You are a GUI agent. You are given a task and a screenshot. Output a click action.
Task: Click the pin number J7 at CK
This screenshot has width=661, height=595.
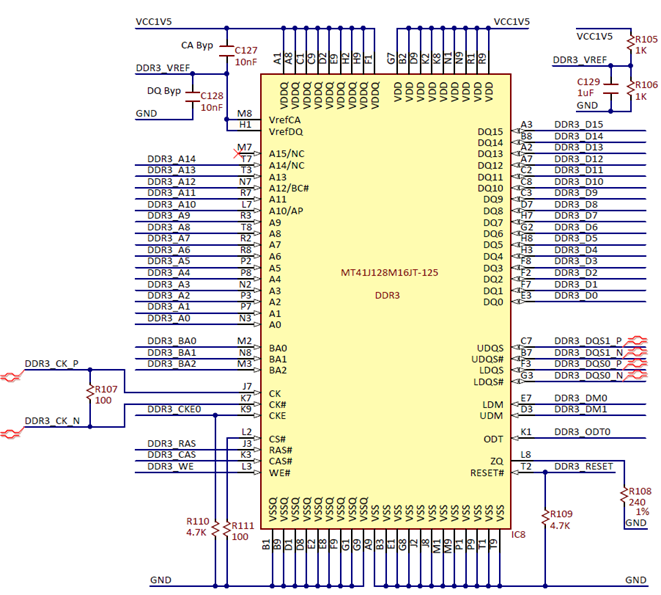(x=247, y=386)
